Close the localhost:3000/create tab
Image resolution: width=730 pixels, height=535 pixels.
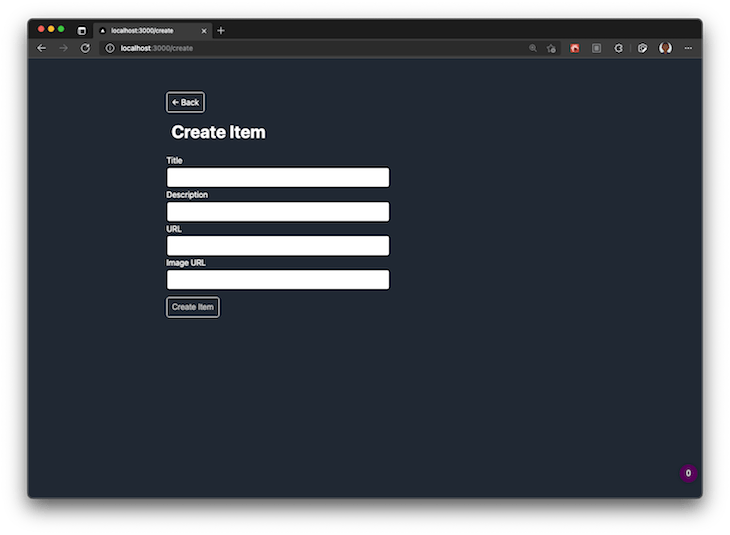pos(204,30)
